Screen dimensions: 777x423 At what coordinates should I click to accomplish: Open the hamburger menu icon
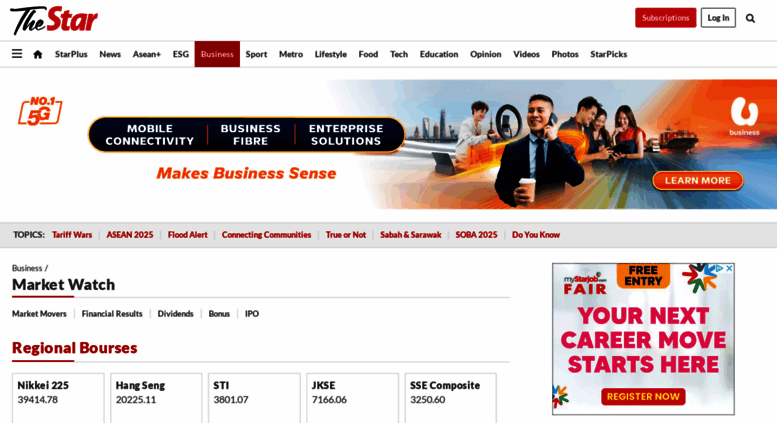(17, 53)
